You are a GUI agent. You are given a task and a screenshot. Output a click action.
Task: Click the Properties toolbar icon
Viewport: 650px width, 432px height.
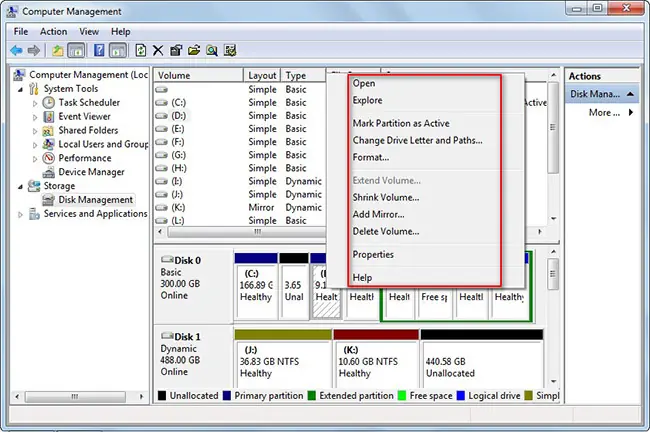pos(176,51)
